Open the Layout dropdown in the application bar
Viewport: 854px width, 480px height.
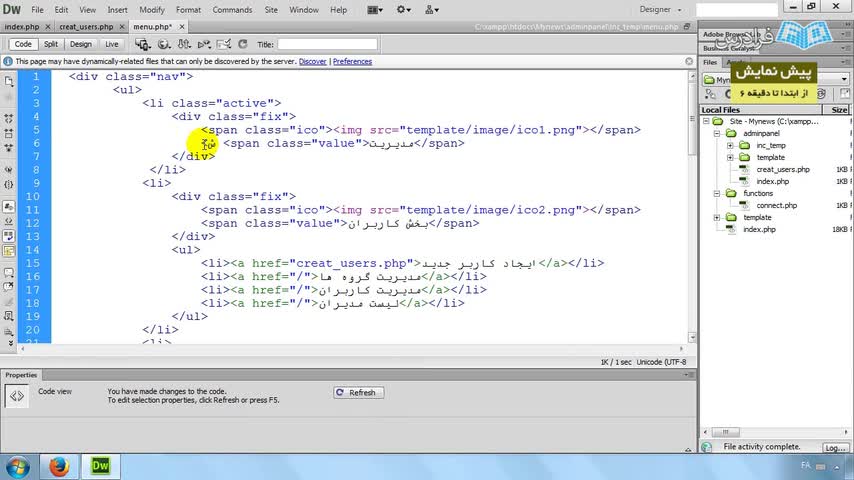point(375,10)
